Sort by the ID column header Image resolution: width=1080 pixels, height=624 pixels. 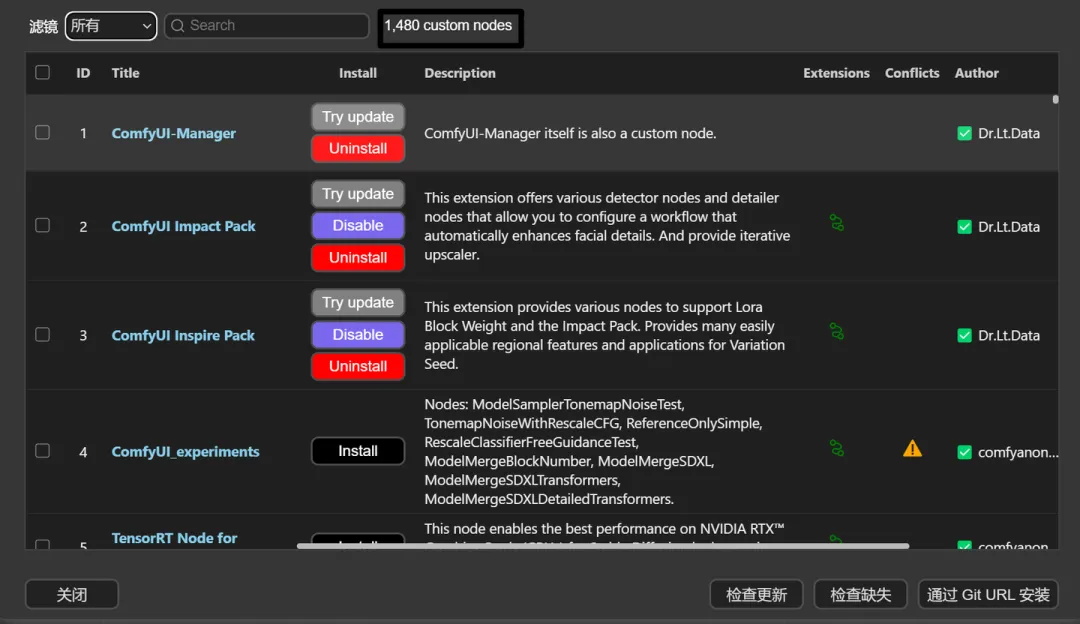point(83,73)
